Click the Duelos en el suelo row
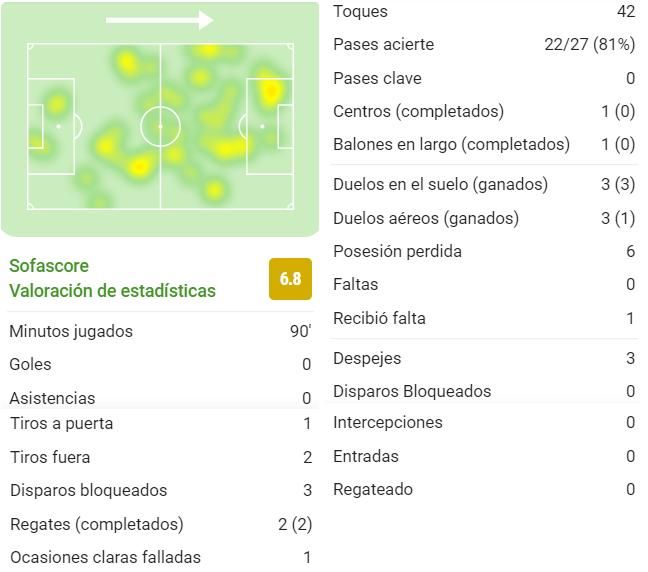Viewport: 648px width, 572px height. pyautogui.click(x=484, y=184)
